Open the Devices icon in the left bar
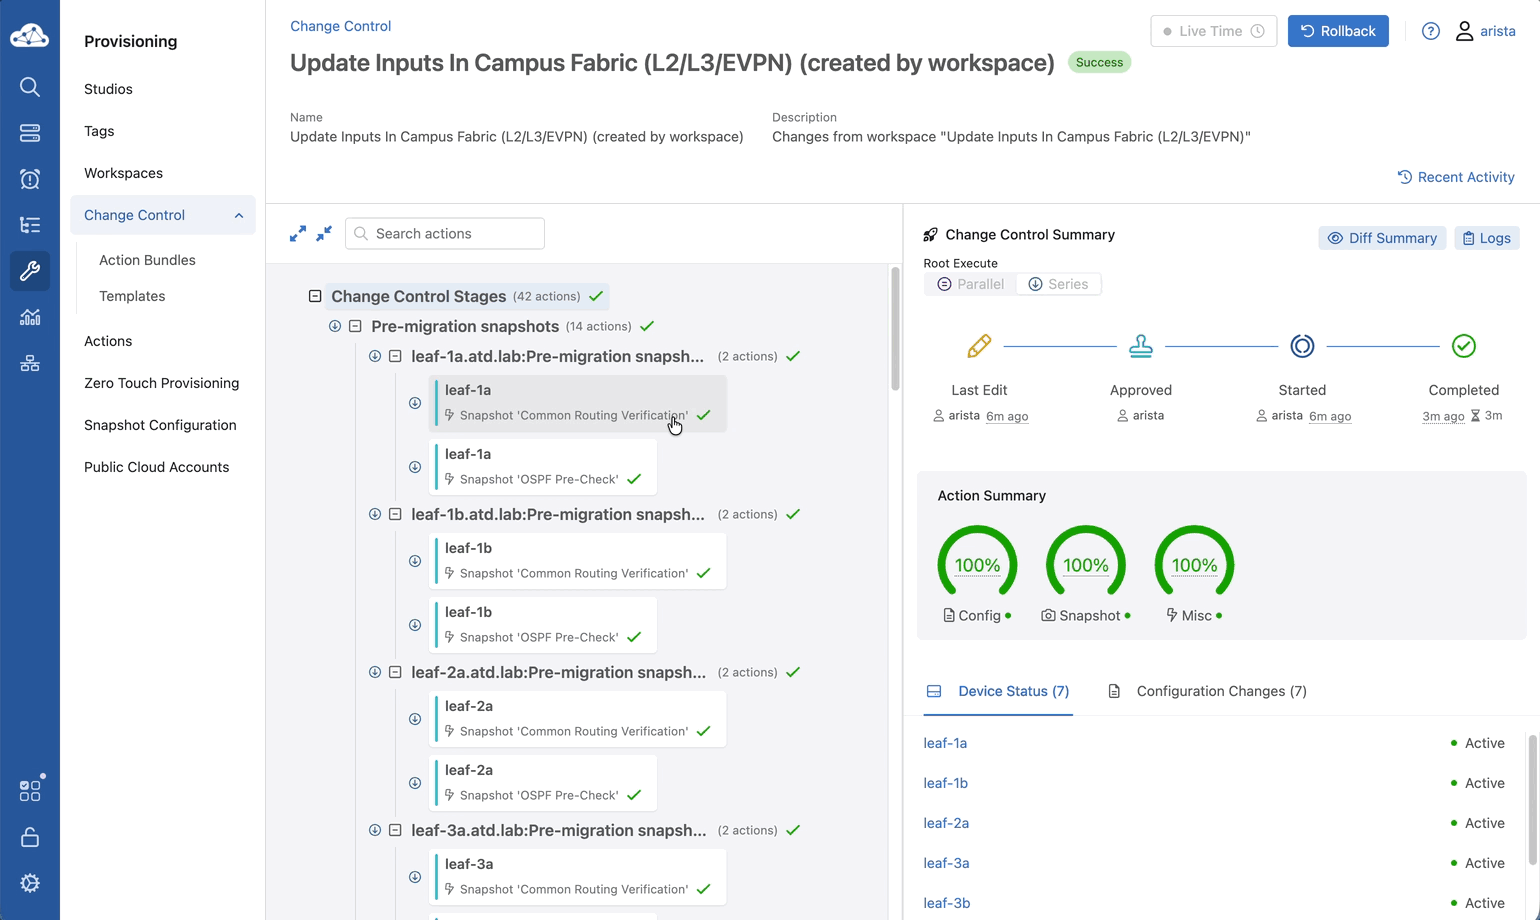This screenshot has height=920, width=1540. [30, 133]
